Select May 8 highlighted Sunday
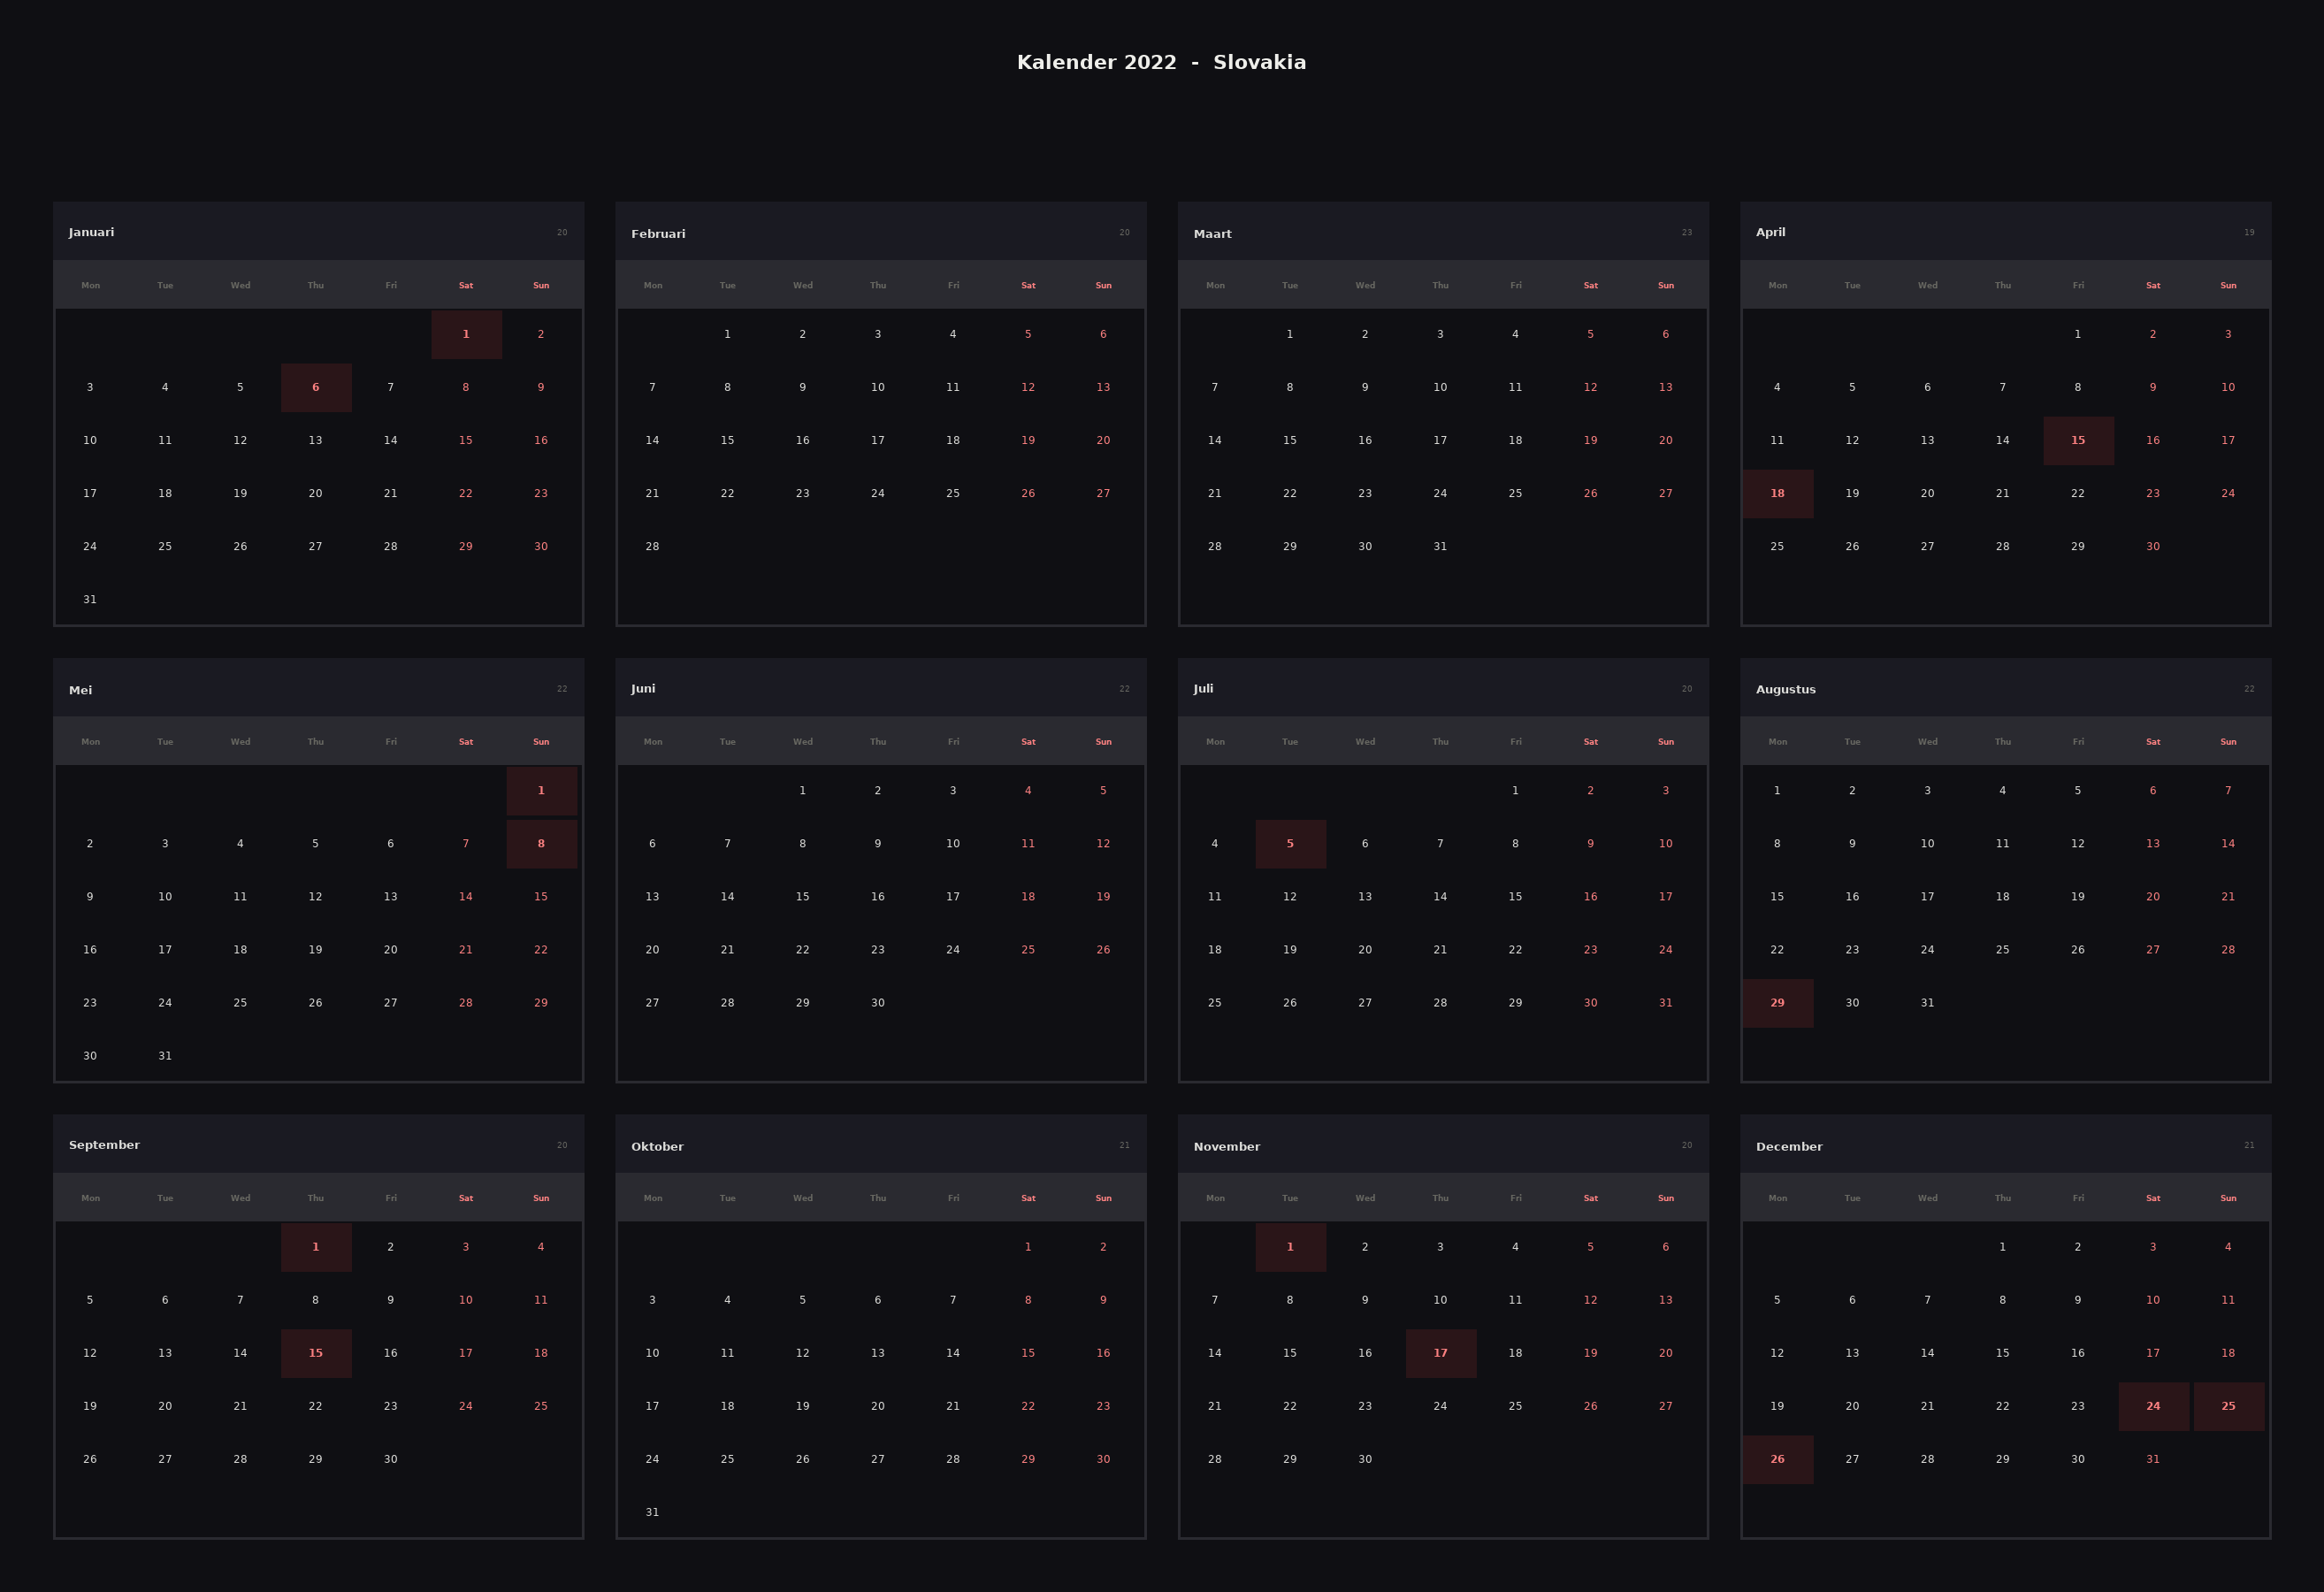 pyautogui.click(x=541, y=843)
